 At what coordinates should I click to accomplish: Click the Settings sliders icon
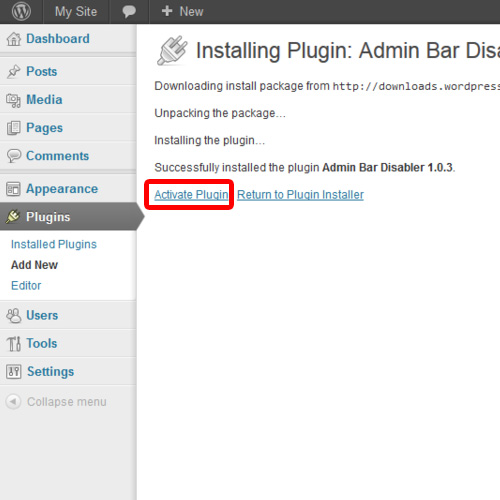click(14, 371)
